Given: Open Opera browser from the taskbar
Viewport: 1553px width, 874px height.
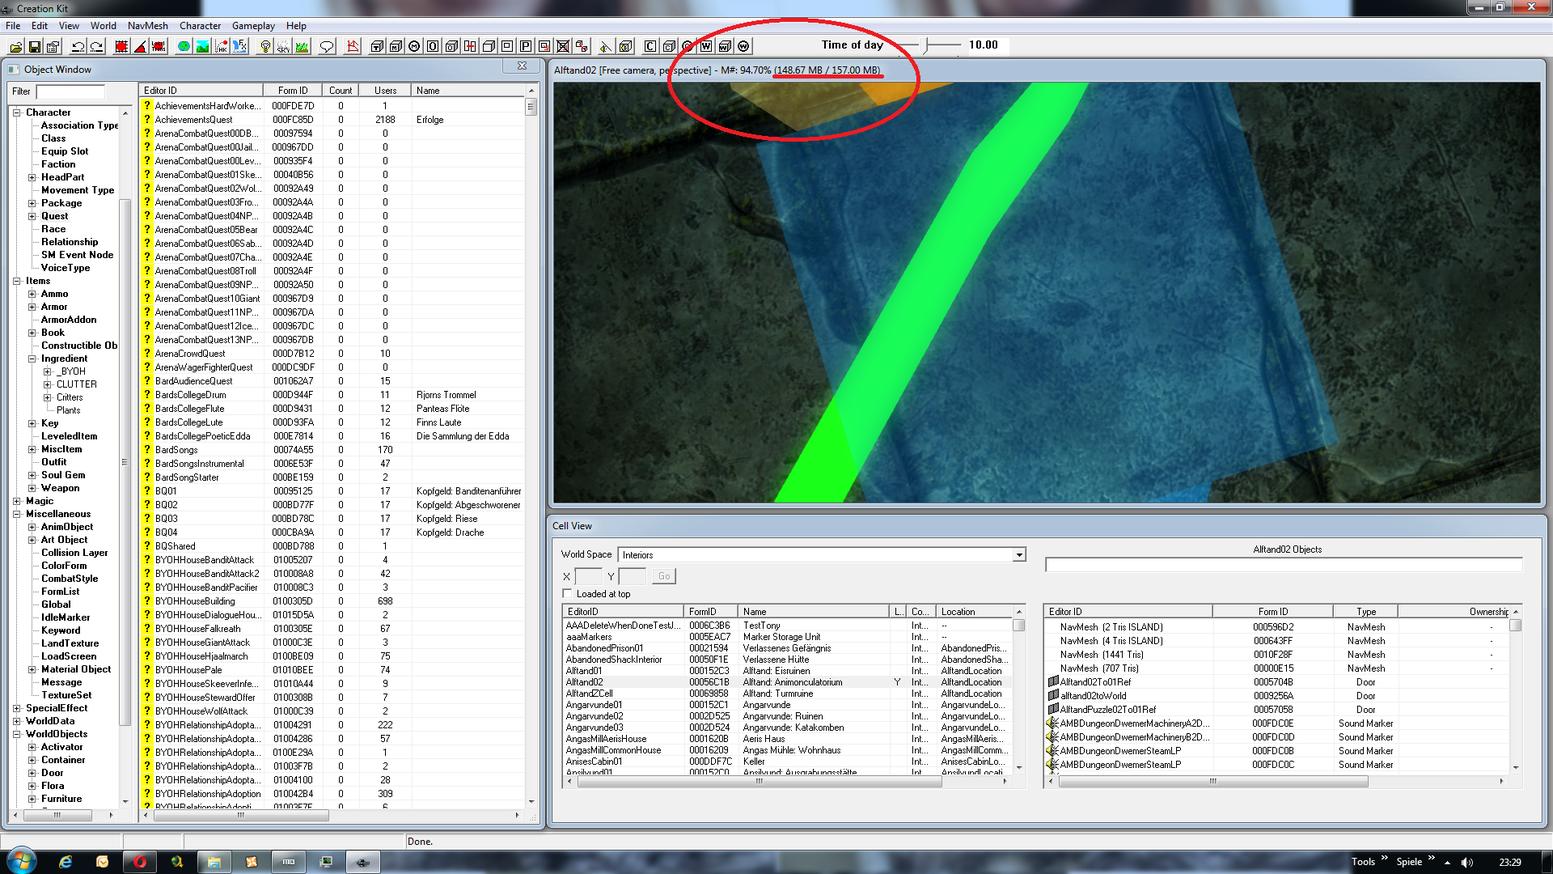Looking at the screenshot, I should (139, 861).
